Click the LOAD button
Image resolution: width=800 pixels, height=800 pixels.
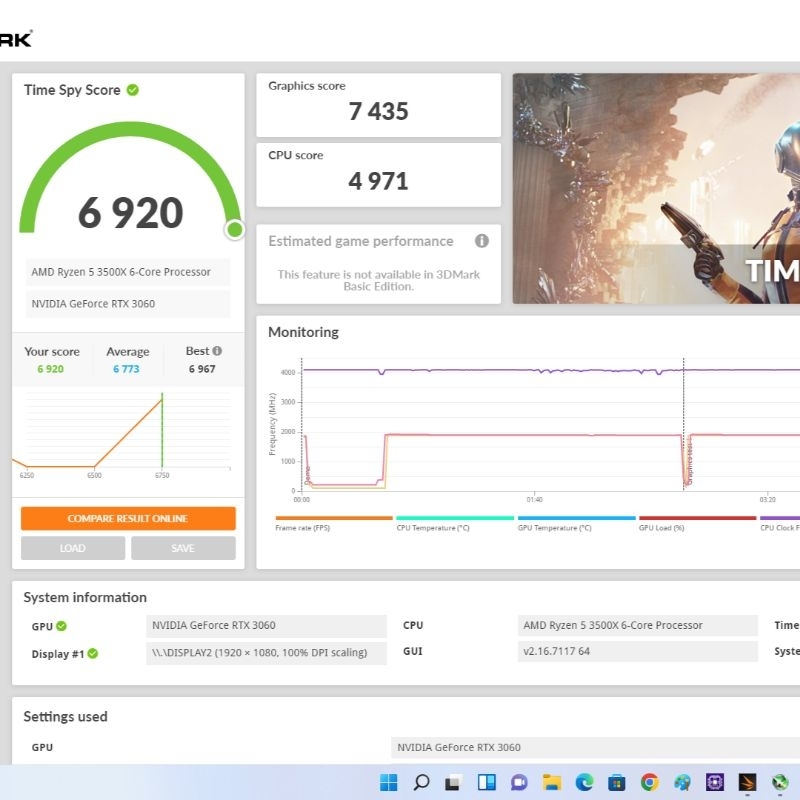pyautogui.click(x=73, y=548)
